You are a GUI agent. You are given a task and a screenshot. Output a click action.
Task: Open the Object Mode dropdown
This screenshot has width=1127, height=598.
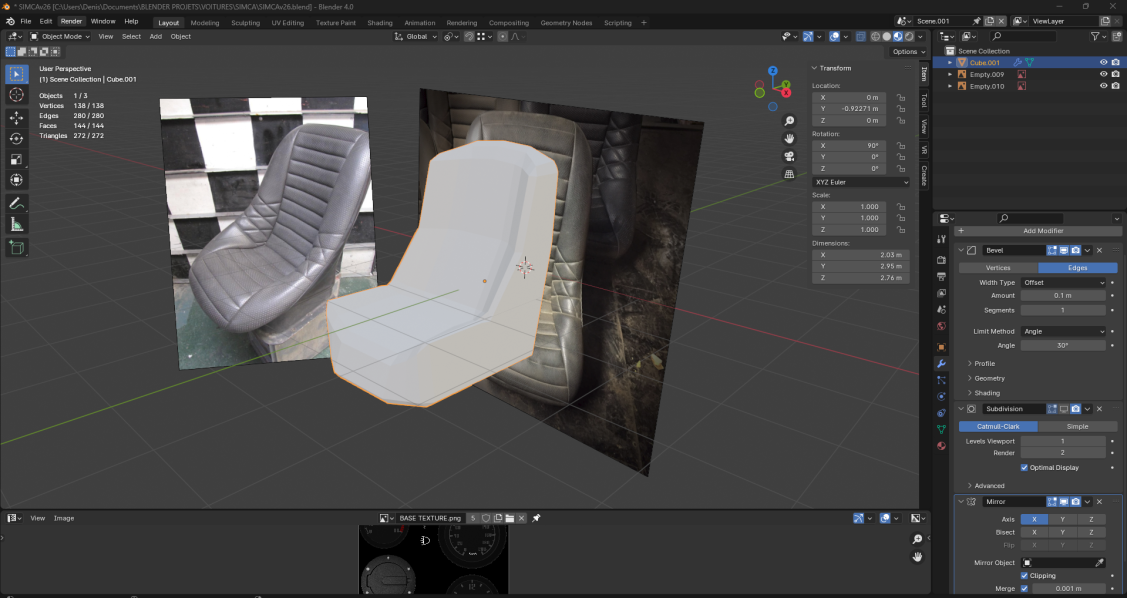(60, 36)
